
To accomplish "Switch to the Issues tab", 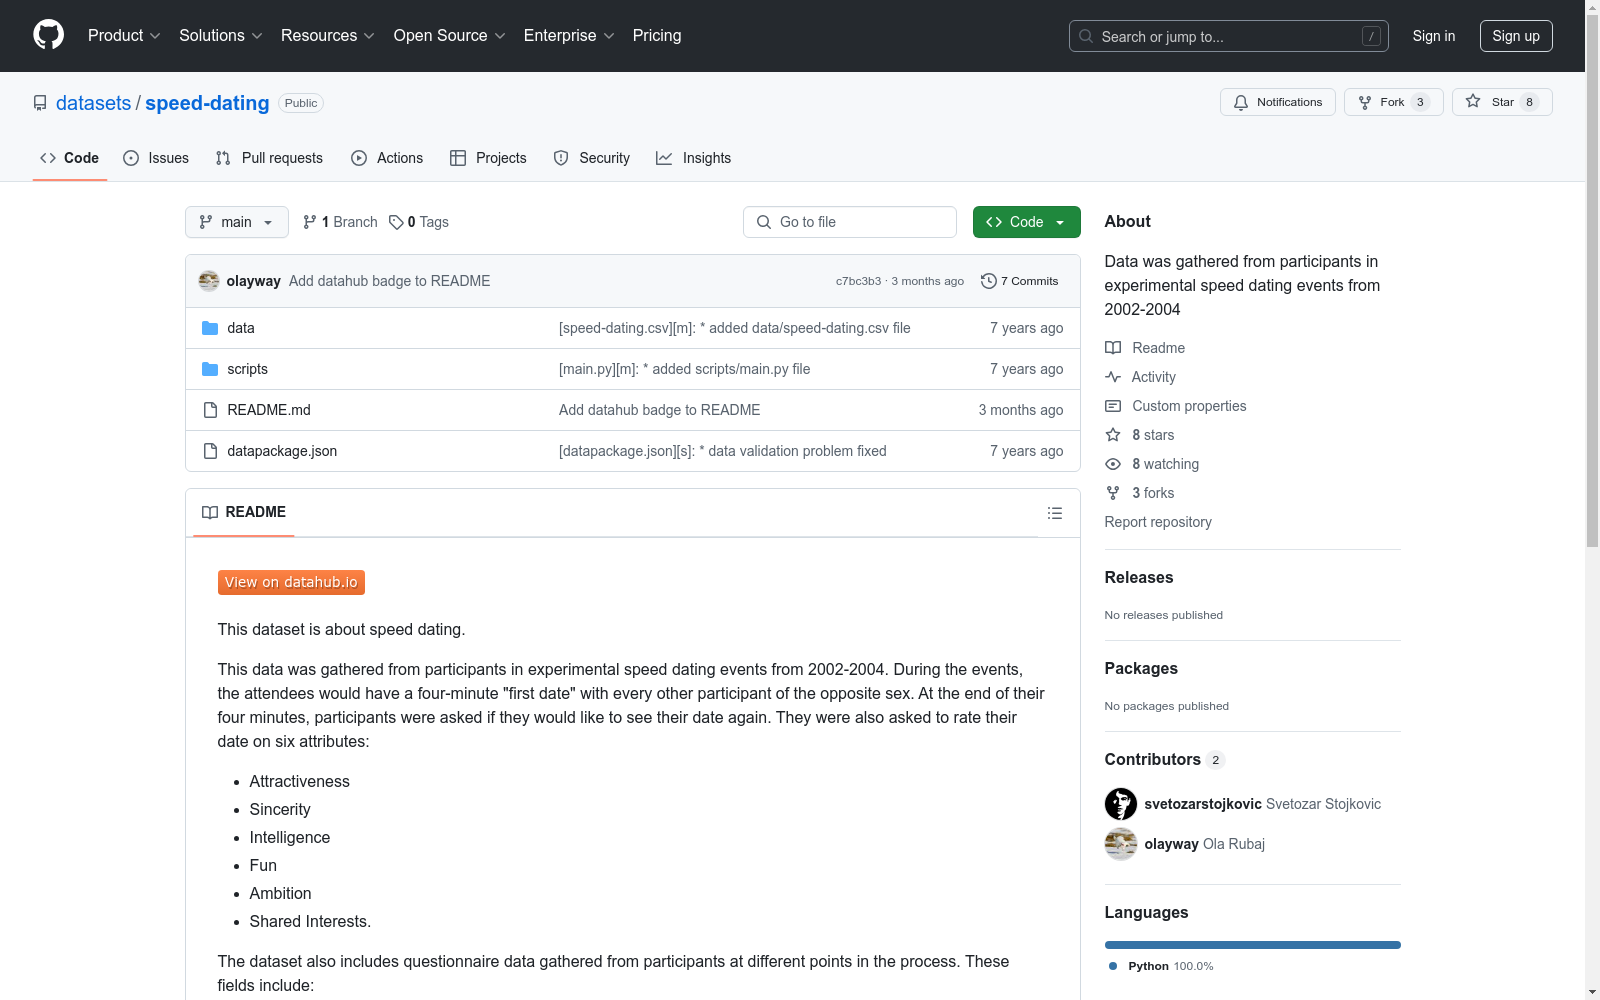I will [x=156, y=158].
